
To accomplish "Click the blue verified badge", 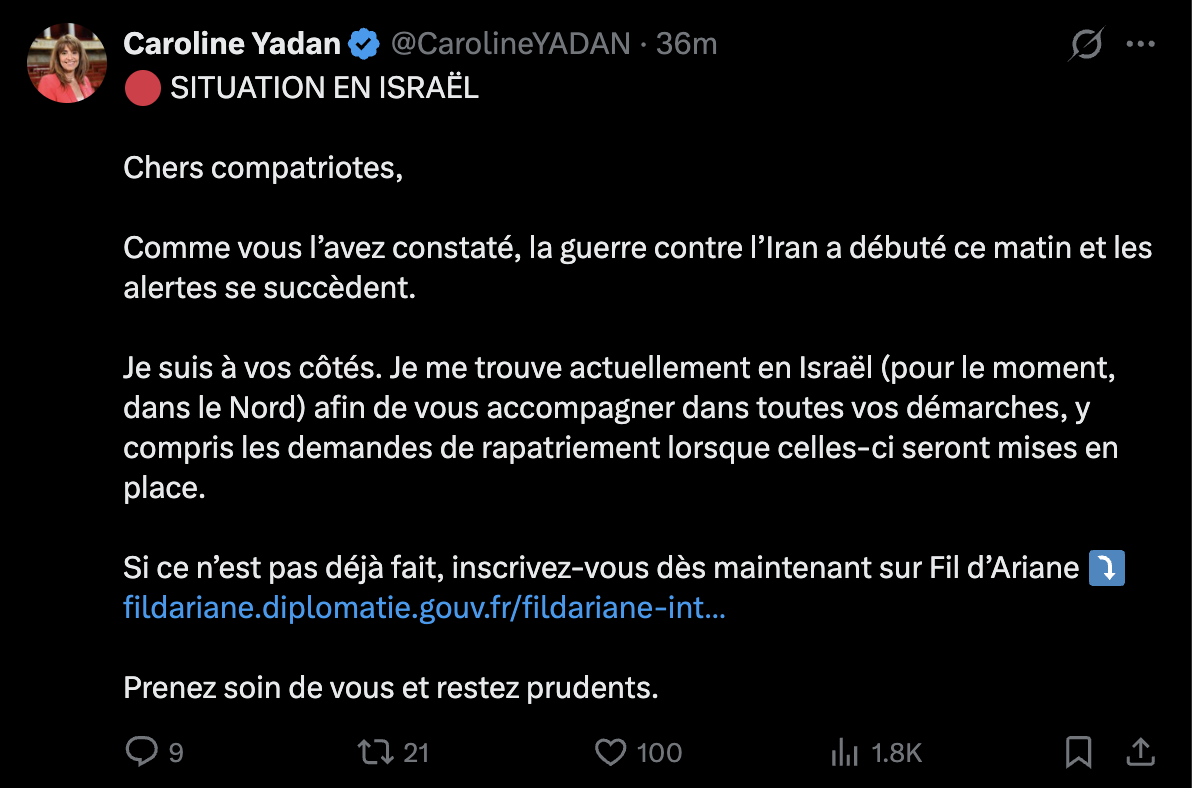I will pos(363,44).
